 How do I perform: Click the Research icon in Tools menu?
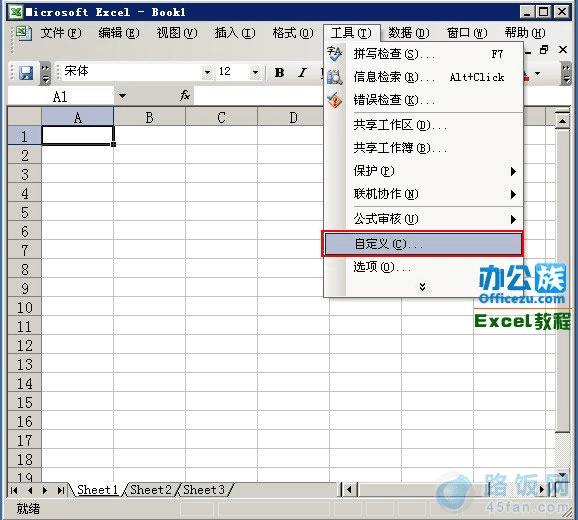(x=335, y=77)
